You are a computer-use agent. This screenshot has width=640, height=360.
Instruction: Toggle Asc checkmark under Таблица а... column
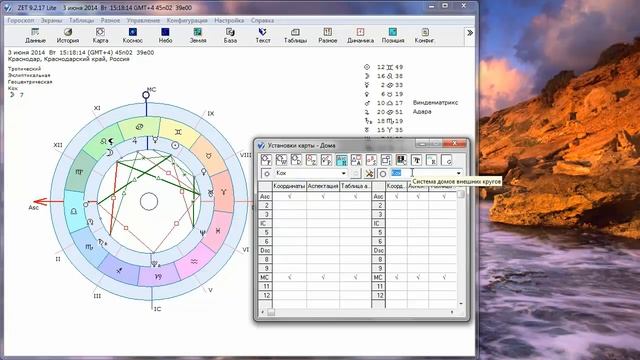[355, 196]
